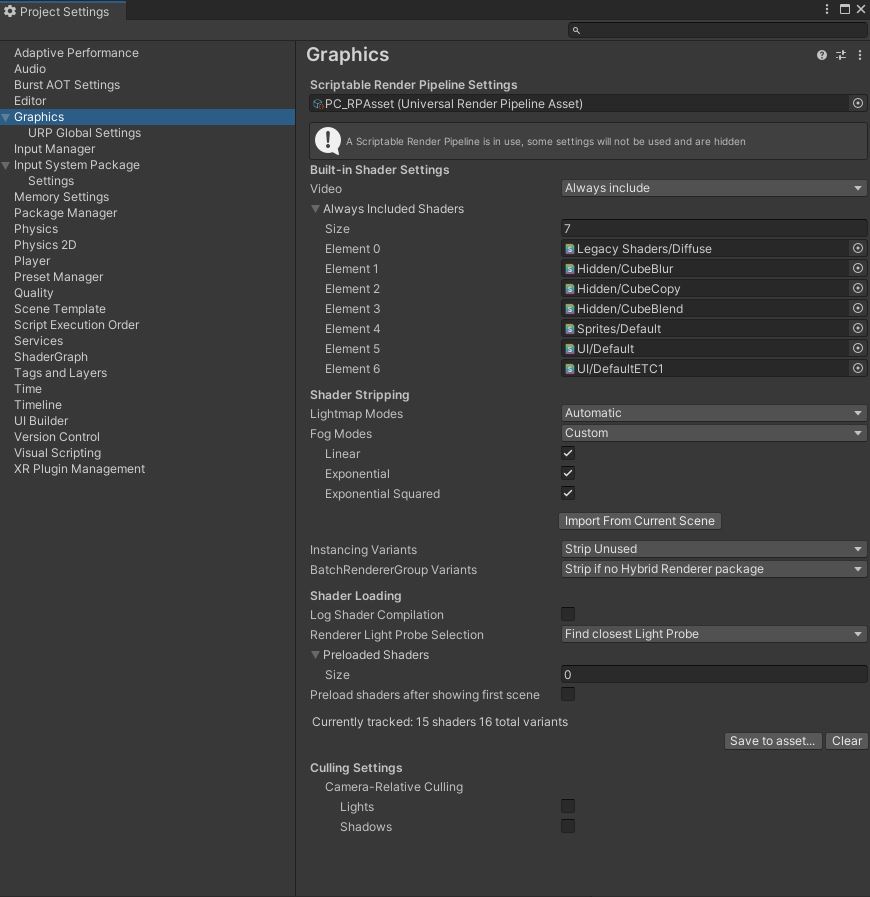Enable Log Shader Compilation checkbox
Screen dimensions: 870x897
[568, 614]
